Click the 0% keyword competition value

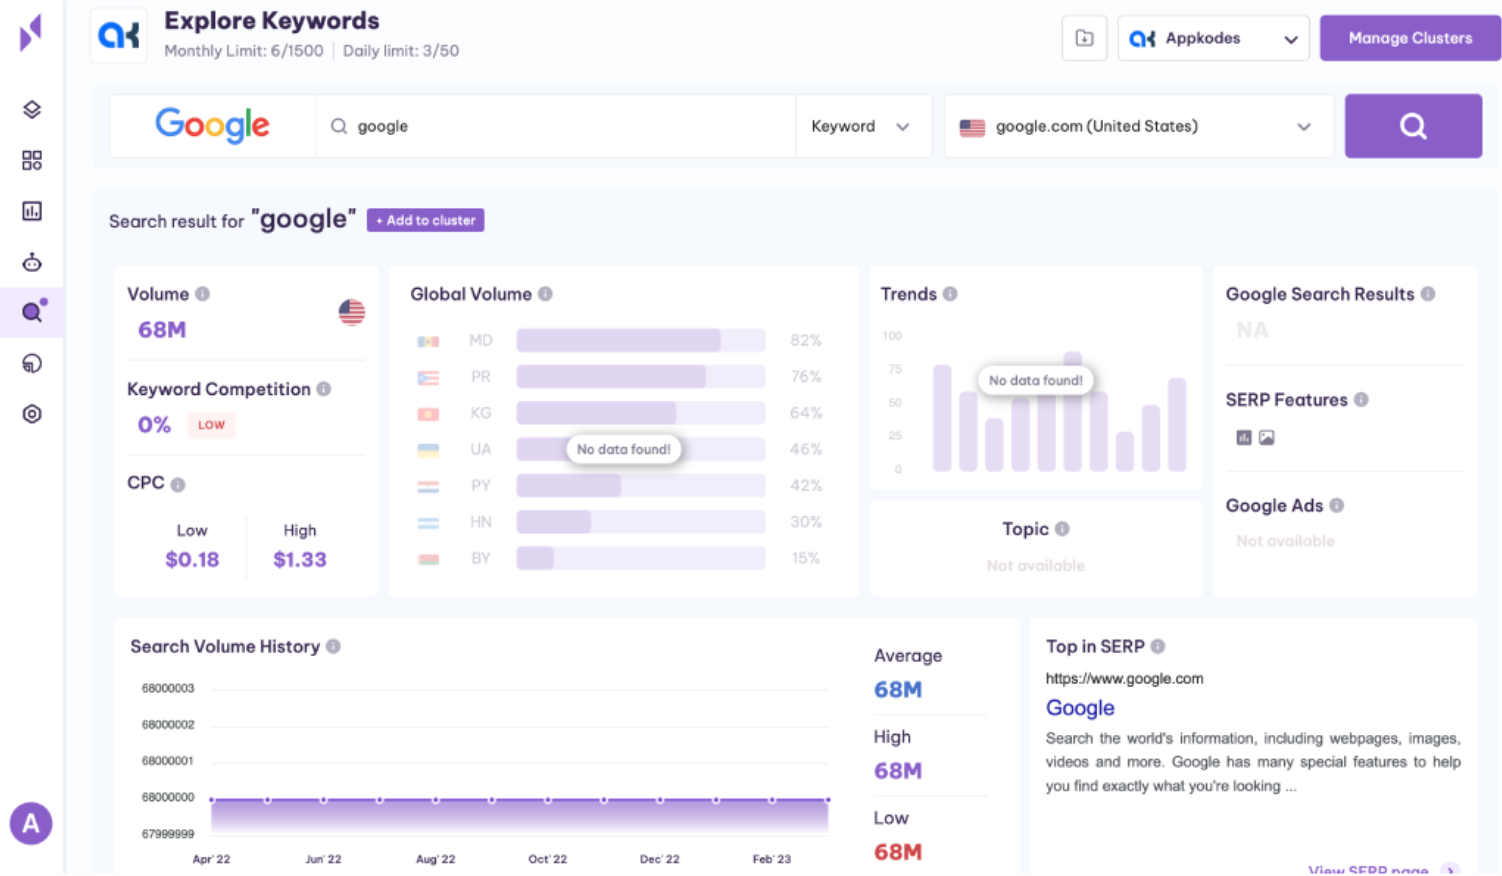point(154,425)
